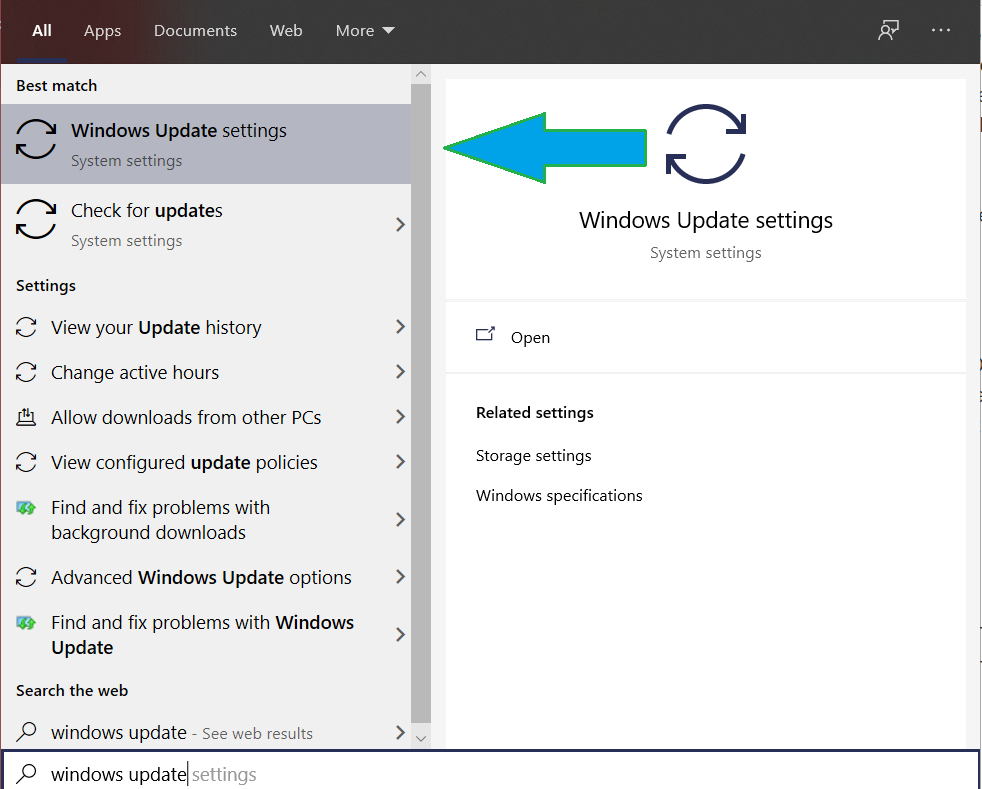Click the sync icon beside Check for updates
Viewport: 982px width, 789px height.
coord(36,219)
